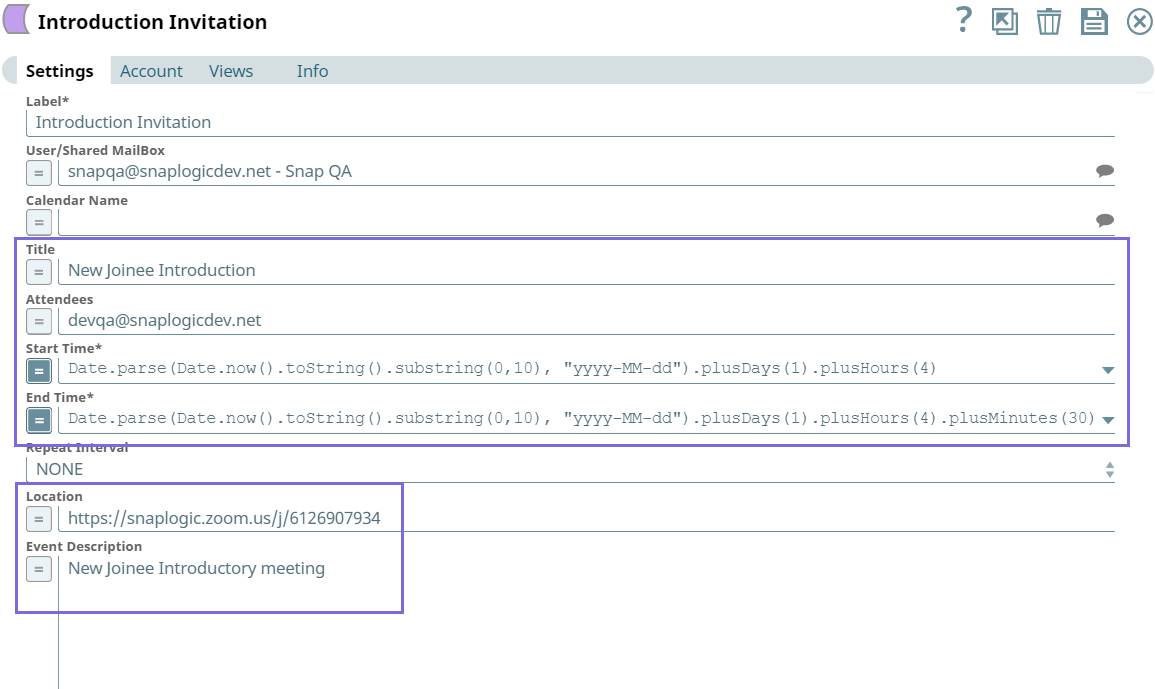1155x689 pixels.
Task: Toggle expression button for Calendar Name
Action: (x=39, y=223)
